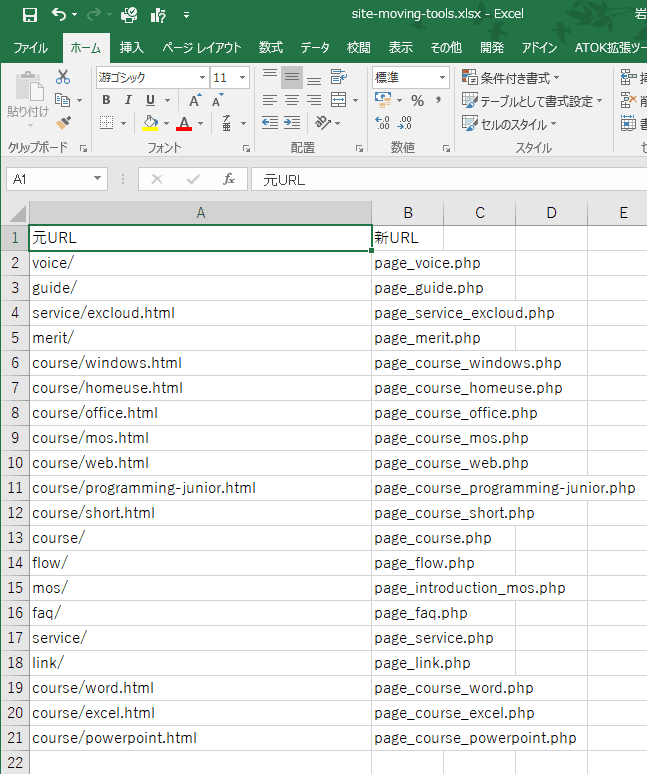Click the Format Painter brush icon
This screenshot has width=647, height=774.
coord(63,122)
